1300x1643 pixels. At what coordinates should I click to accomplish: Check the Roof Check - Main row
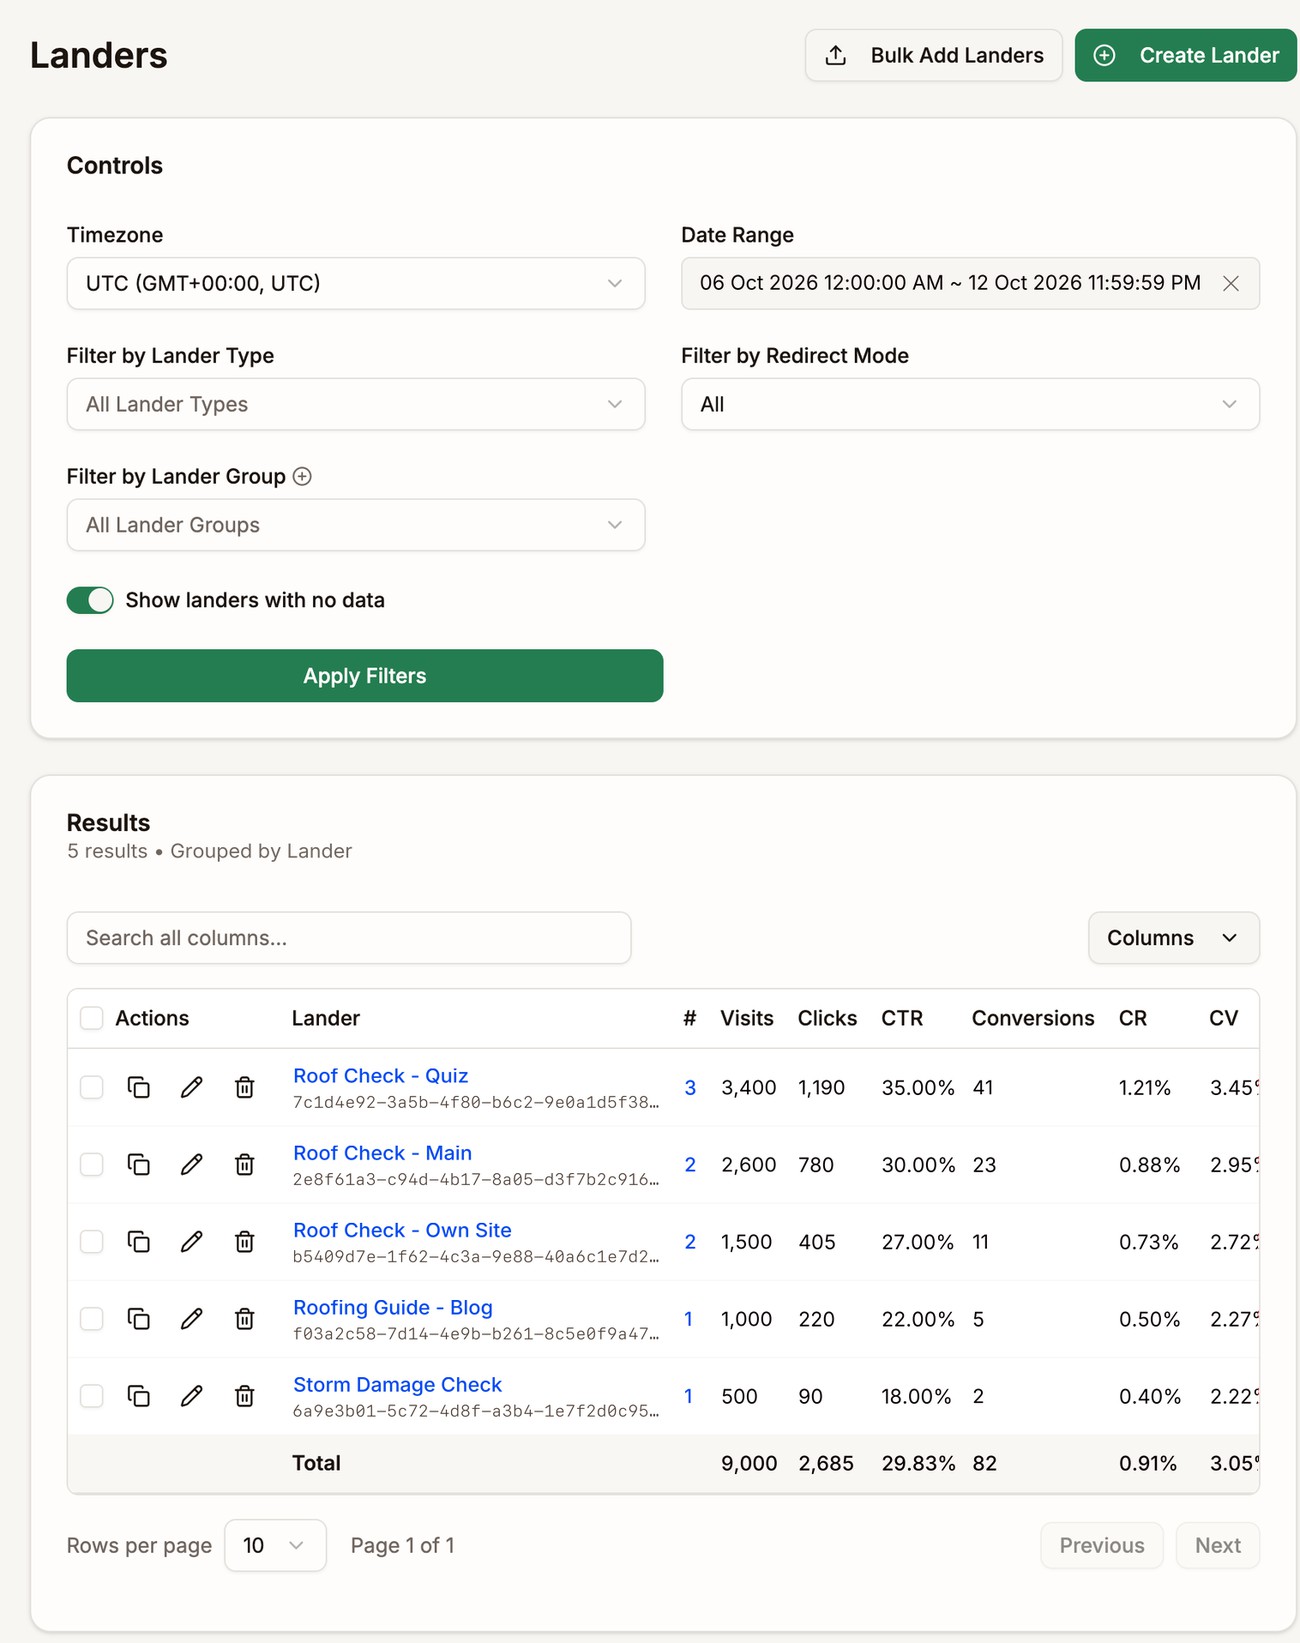coord(92,1164)
